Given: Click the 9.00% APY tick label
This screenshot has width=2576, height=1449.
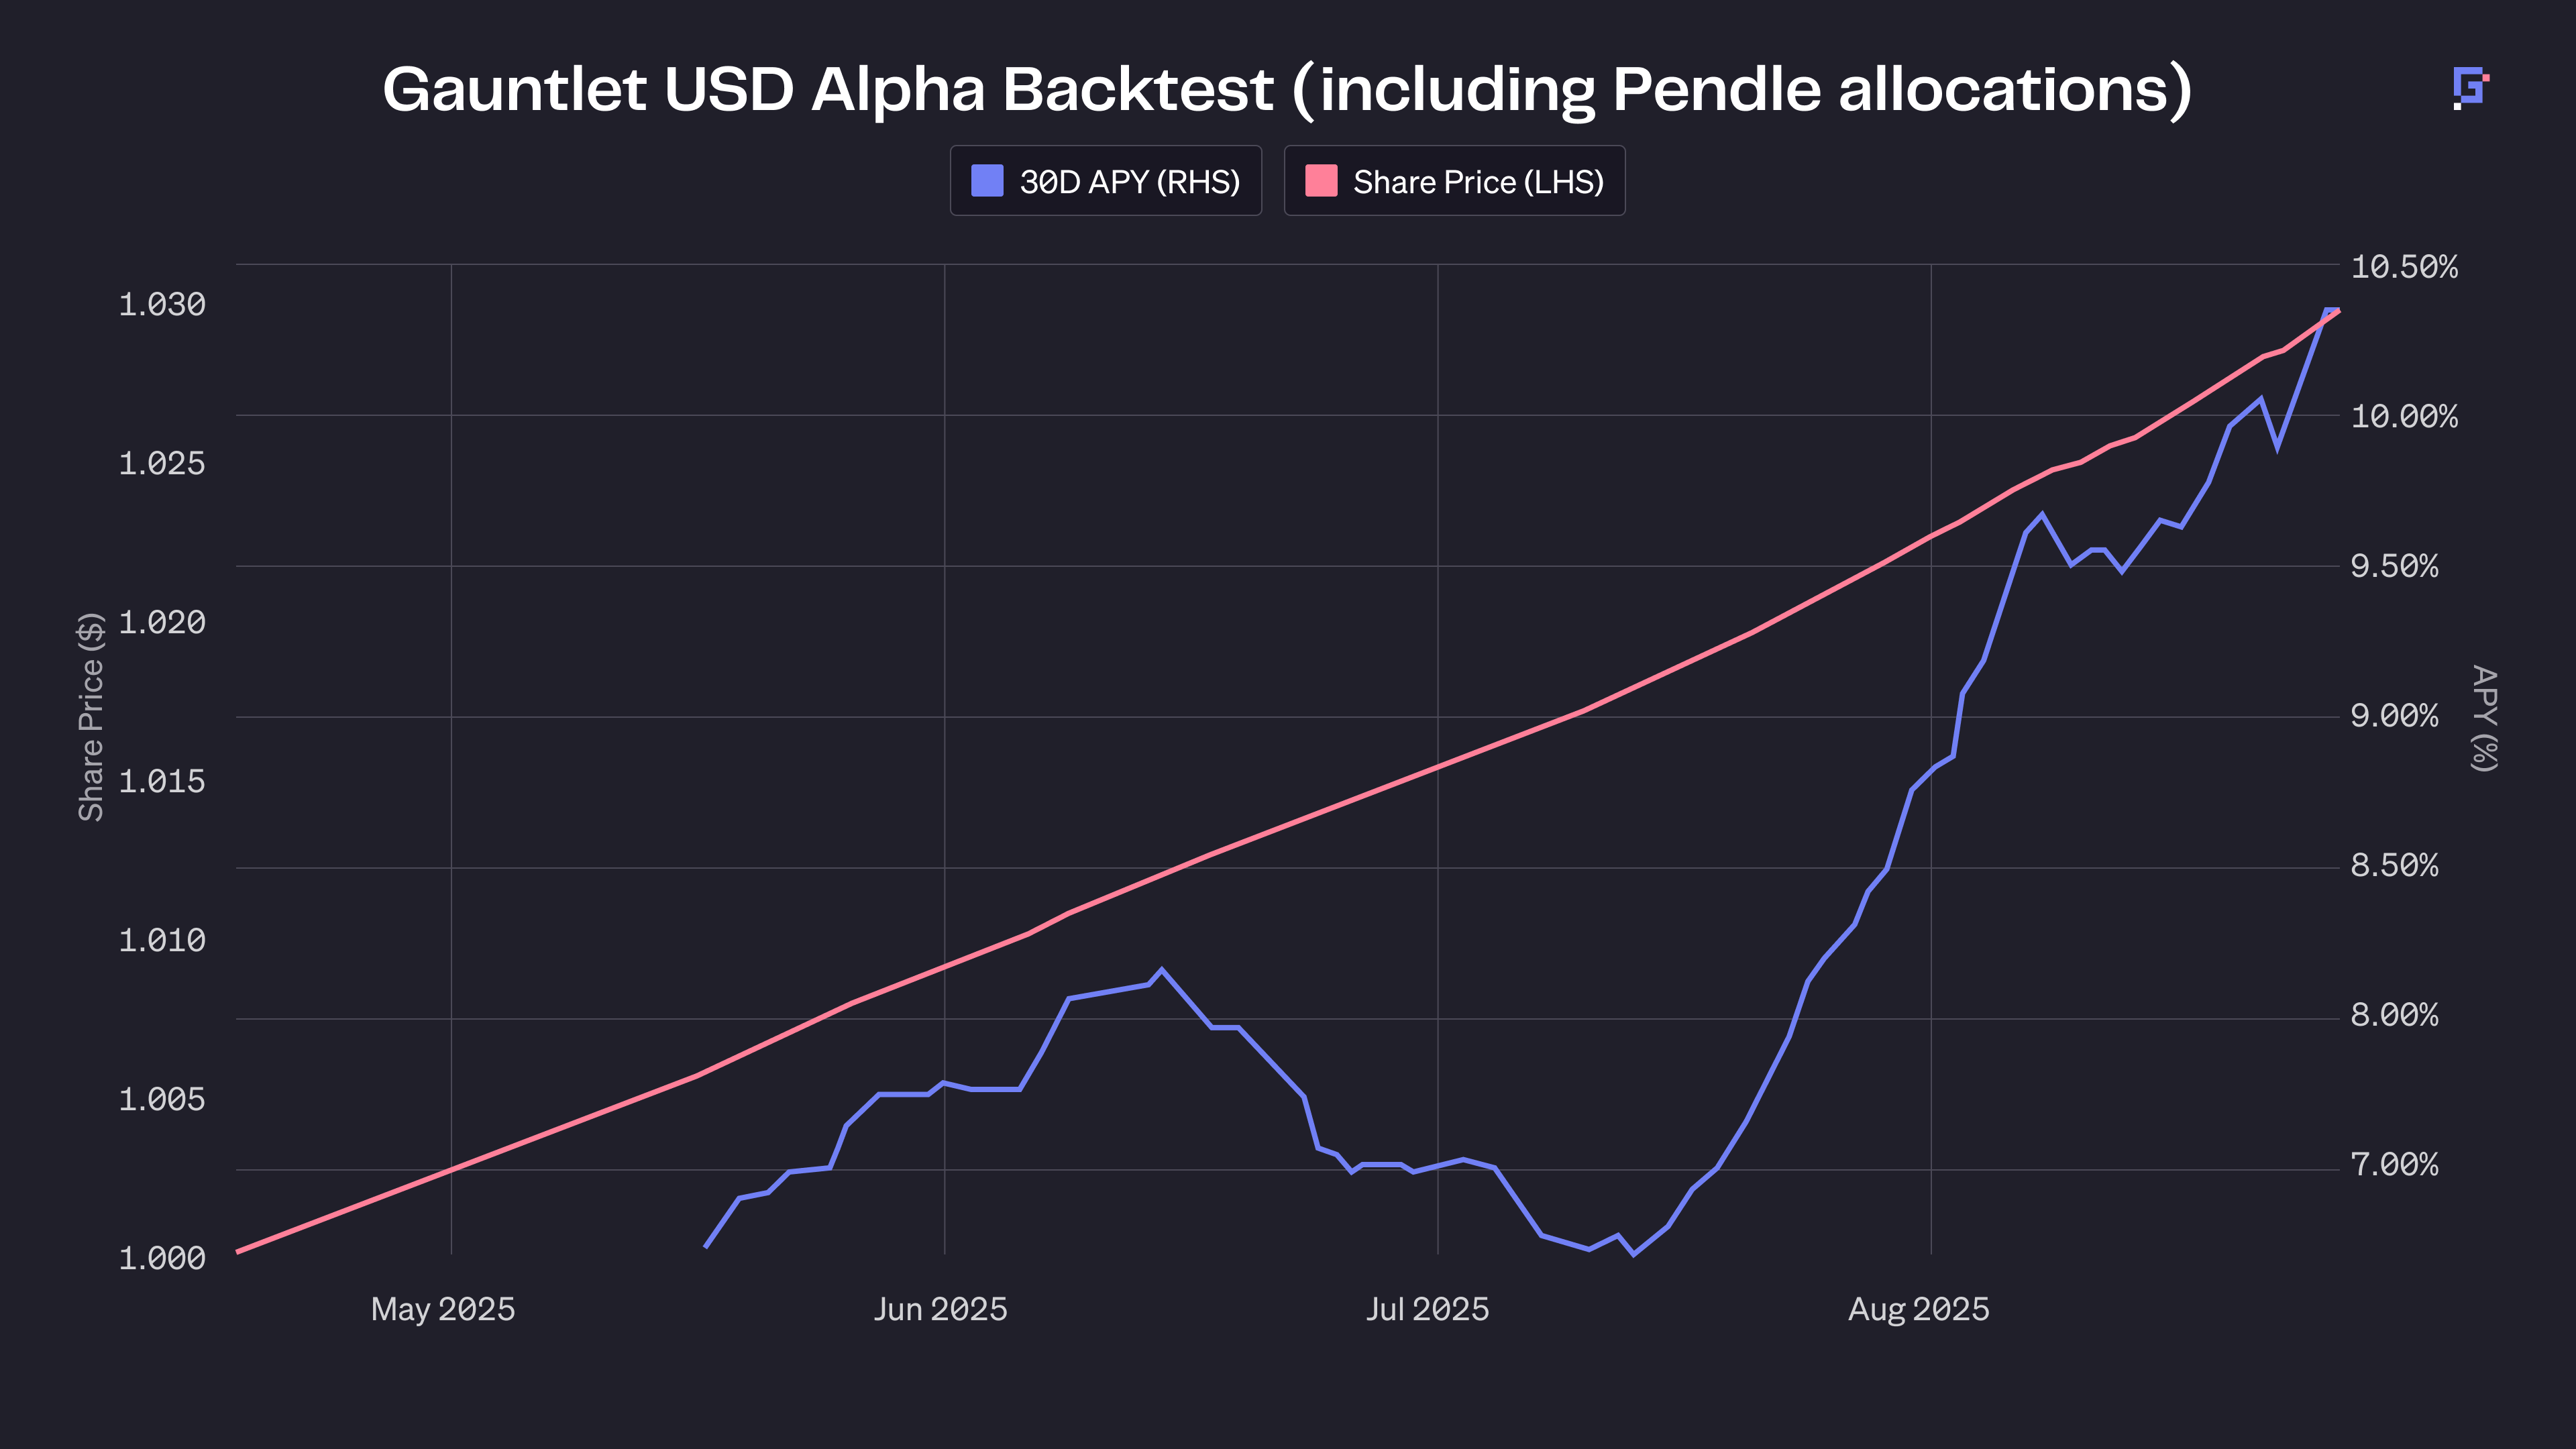Looking at the screenshot, I should click(2394, 716).
